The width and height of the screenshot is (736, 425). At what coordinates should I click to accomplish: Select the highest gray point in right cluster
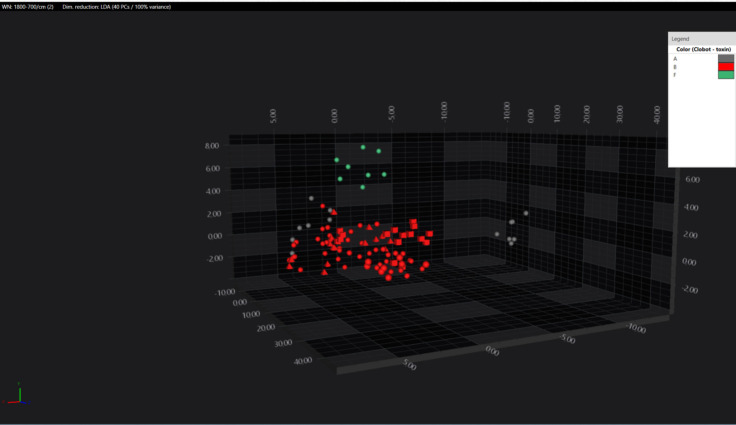[526, 213]
